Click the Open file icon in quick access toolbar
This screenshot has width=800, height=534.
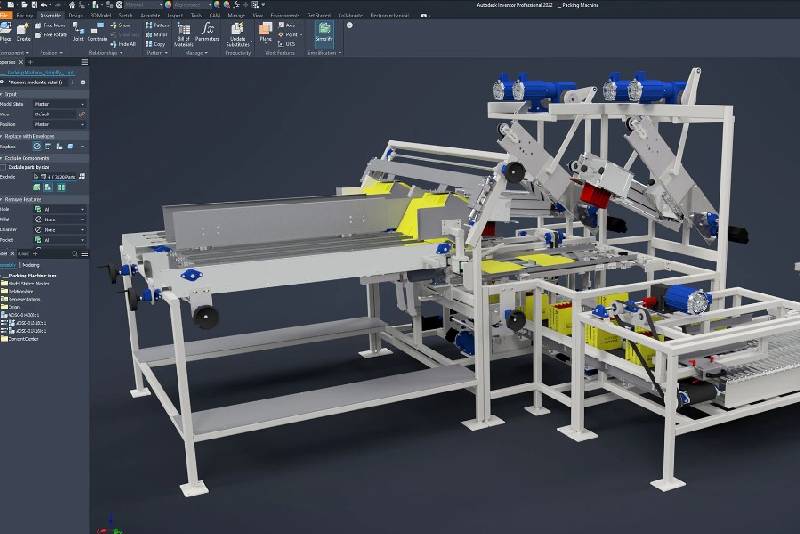(x=24, y=5)
